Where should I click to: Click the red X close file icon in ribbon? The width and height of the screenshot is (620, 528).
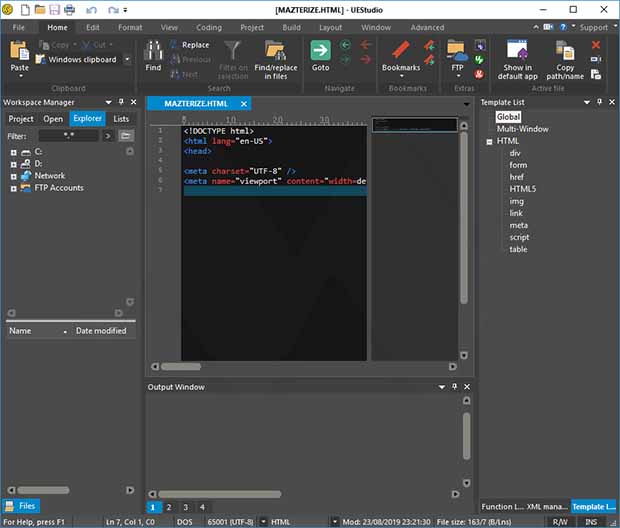[x=596, y=45]
